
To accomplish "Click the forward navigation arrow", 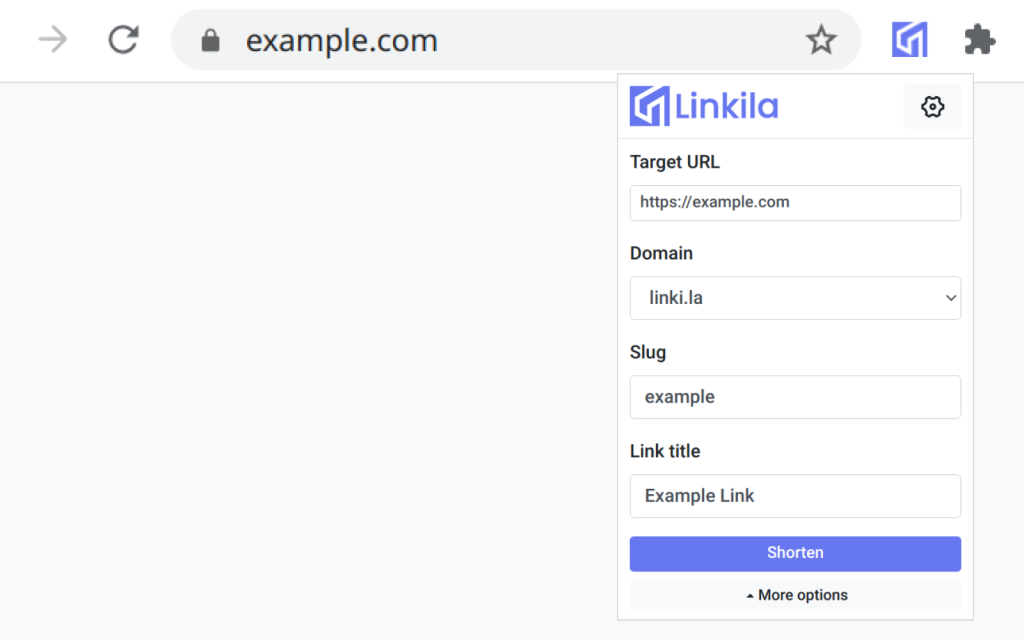I will coord(52,40).
